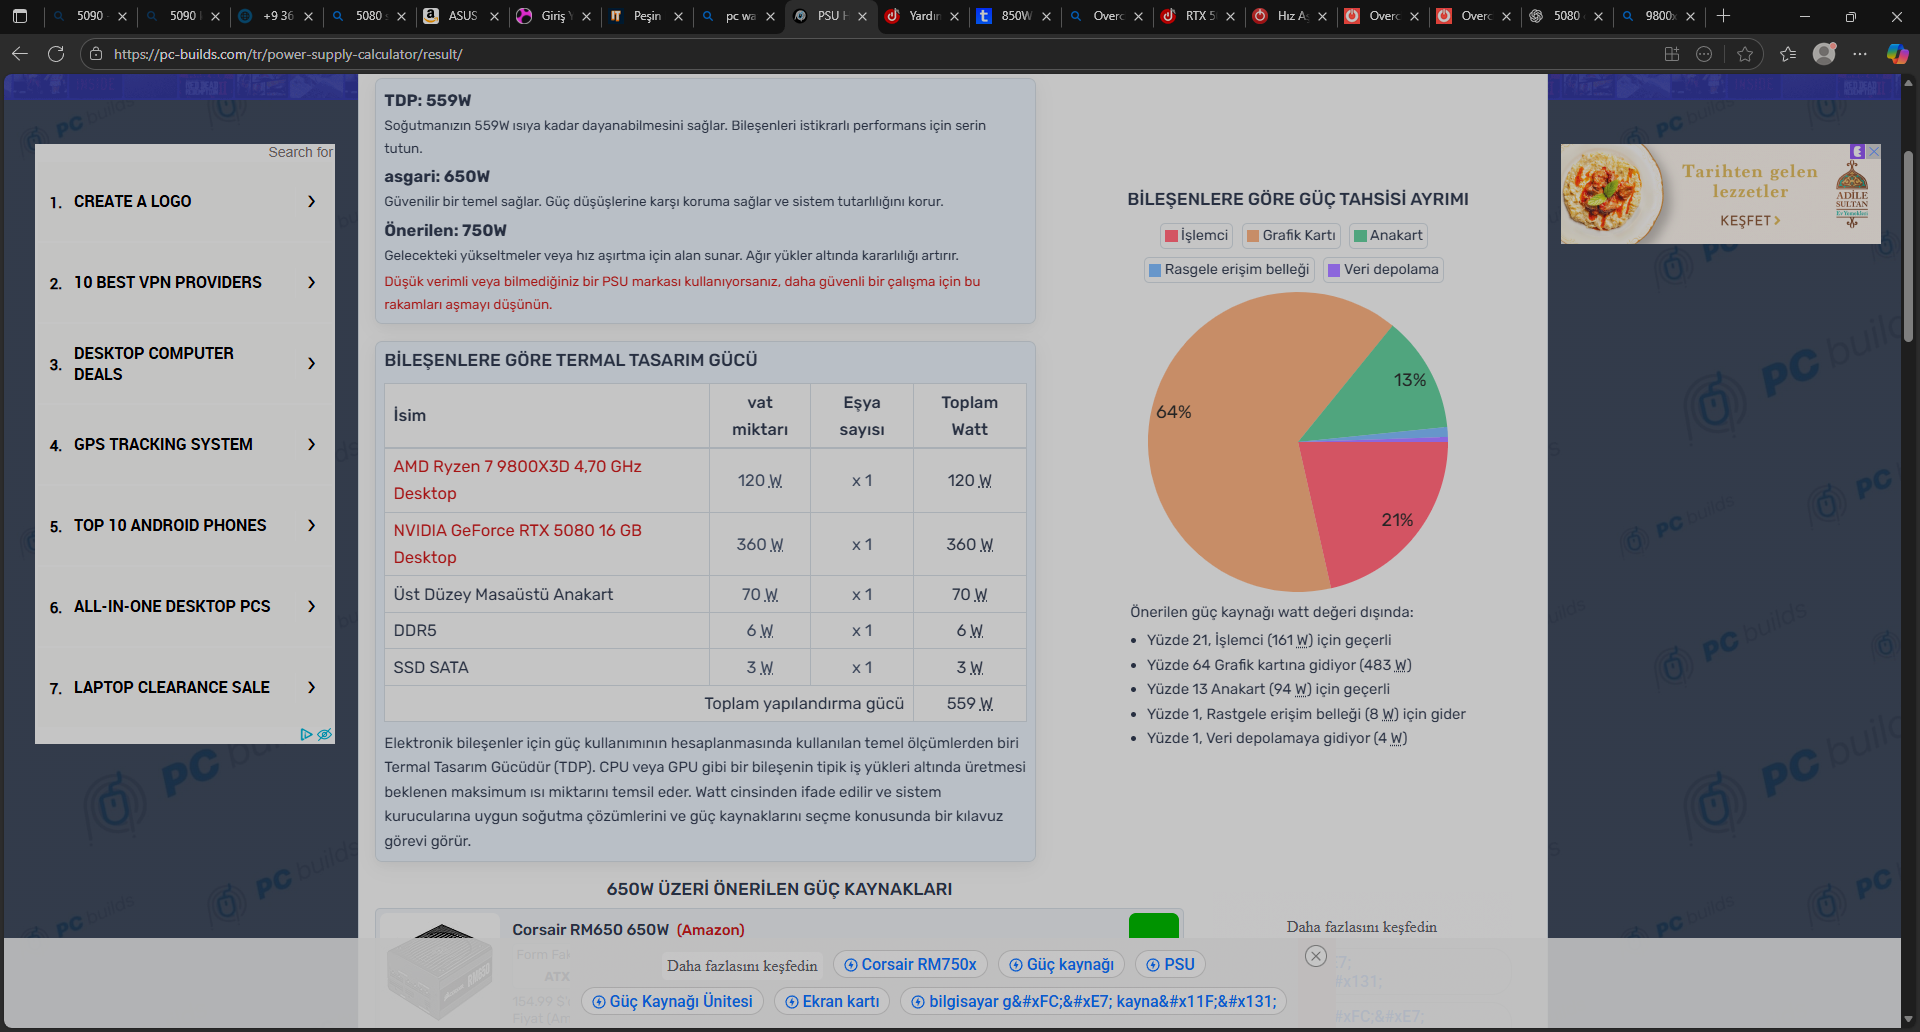Open a new browser tab
This screenshot has width=1920, height=1032.
(x=1723, y=16)
